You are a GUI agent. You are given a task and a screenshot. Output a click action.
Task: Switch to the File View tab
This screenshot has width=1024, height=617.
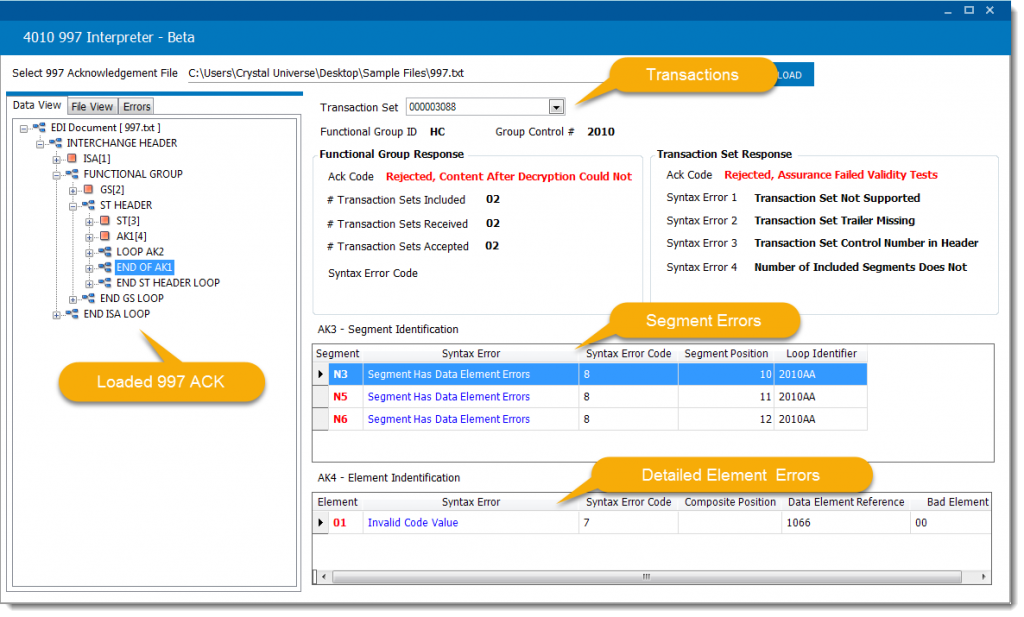click(92, 105)
